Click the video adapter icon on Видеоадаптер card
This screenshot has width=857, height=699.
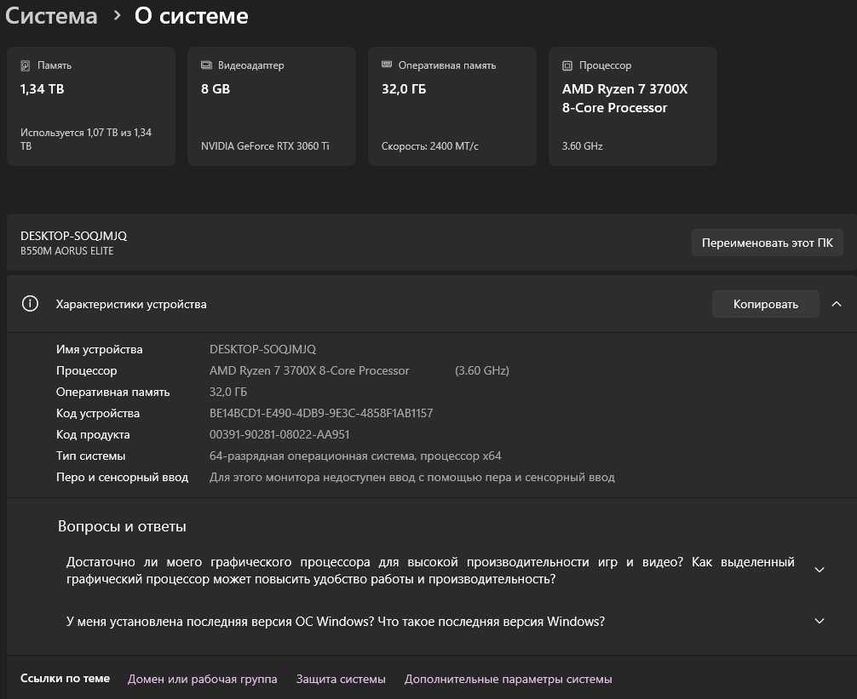point(206,65)
